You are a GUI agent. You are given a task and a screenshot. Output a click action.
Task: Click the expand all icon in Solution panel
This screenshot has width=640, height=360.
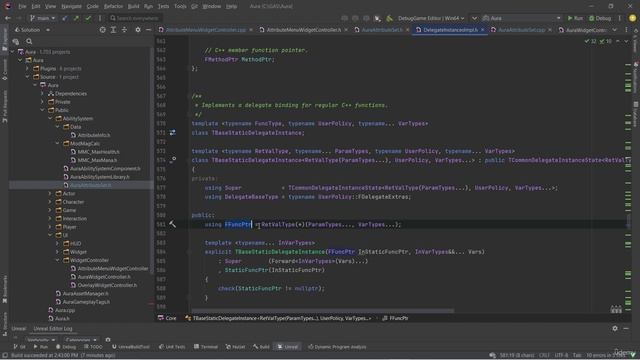click(113, 30)
